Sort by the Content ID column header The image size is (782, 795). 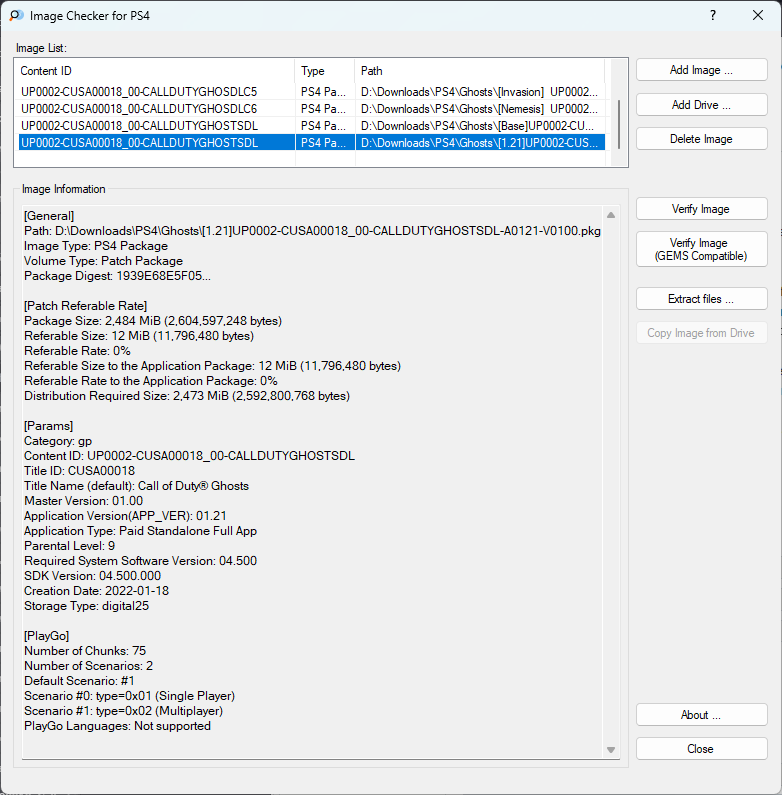[x=155, y=71]
